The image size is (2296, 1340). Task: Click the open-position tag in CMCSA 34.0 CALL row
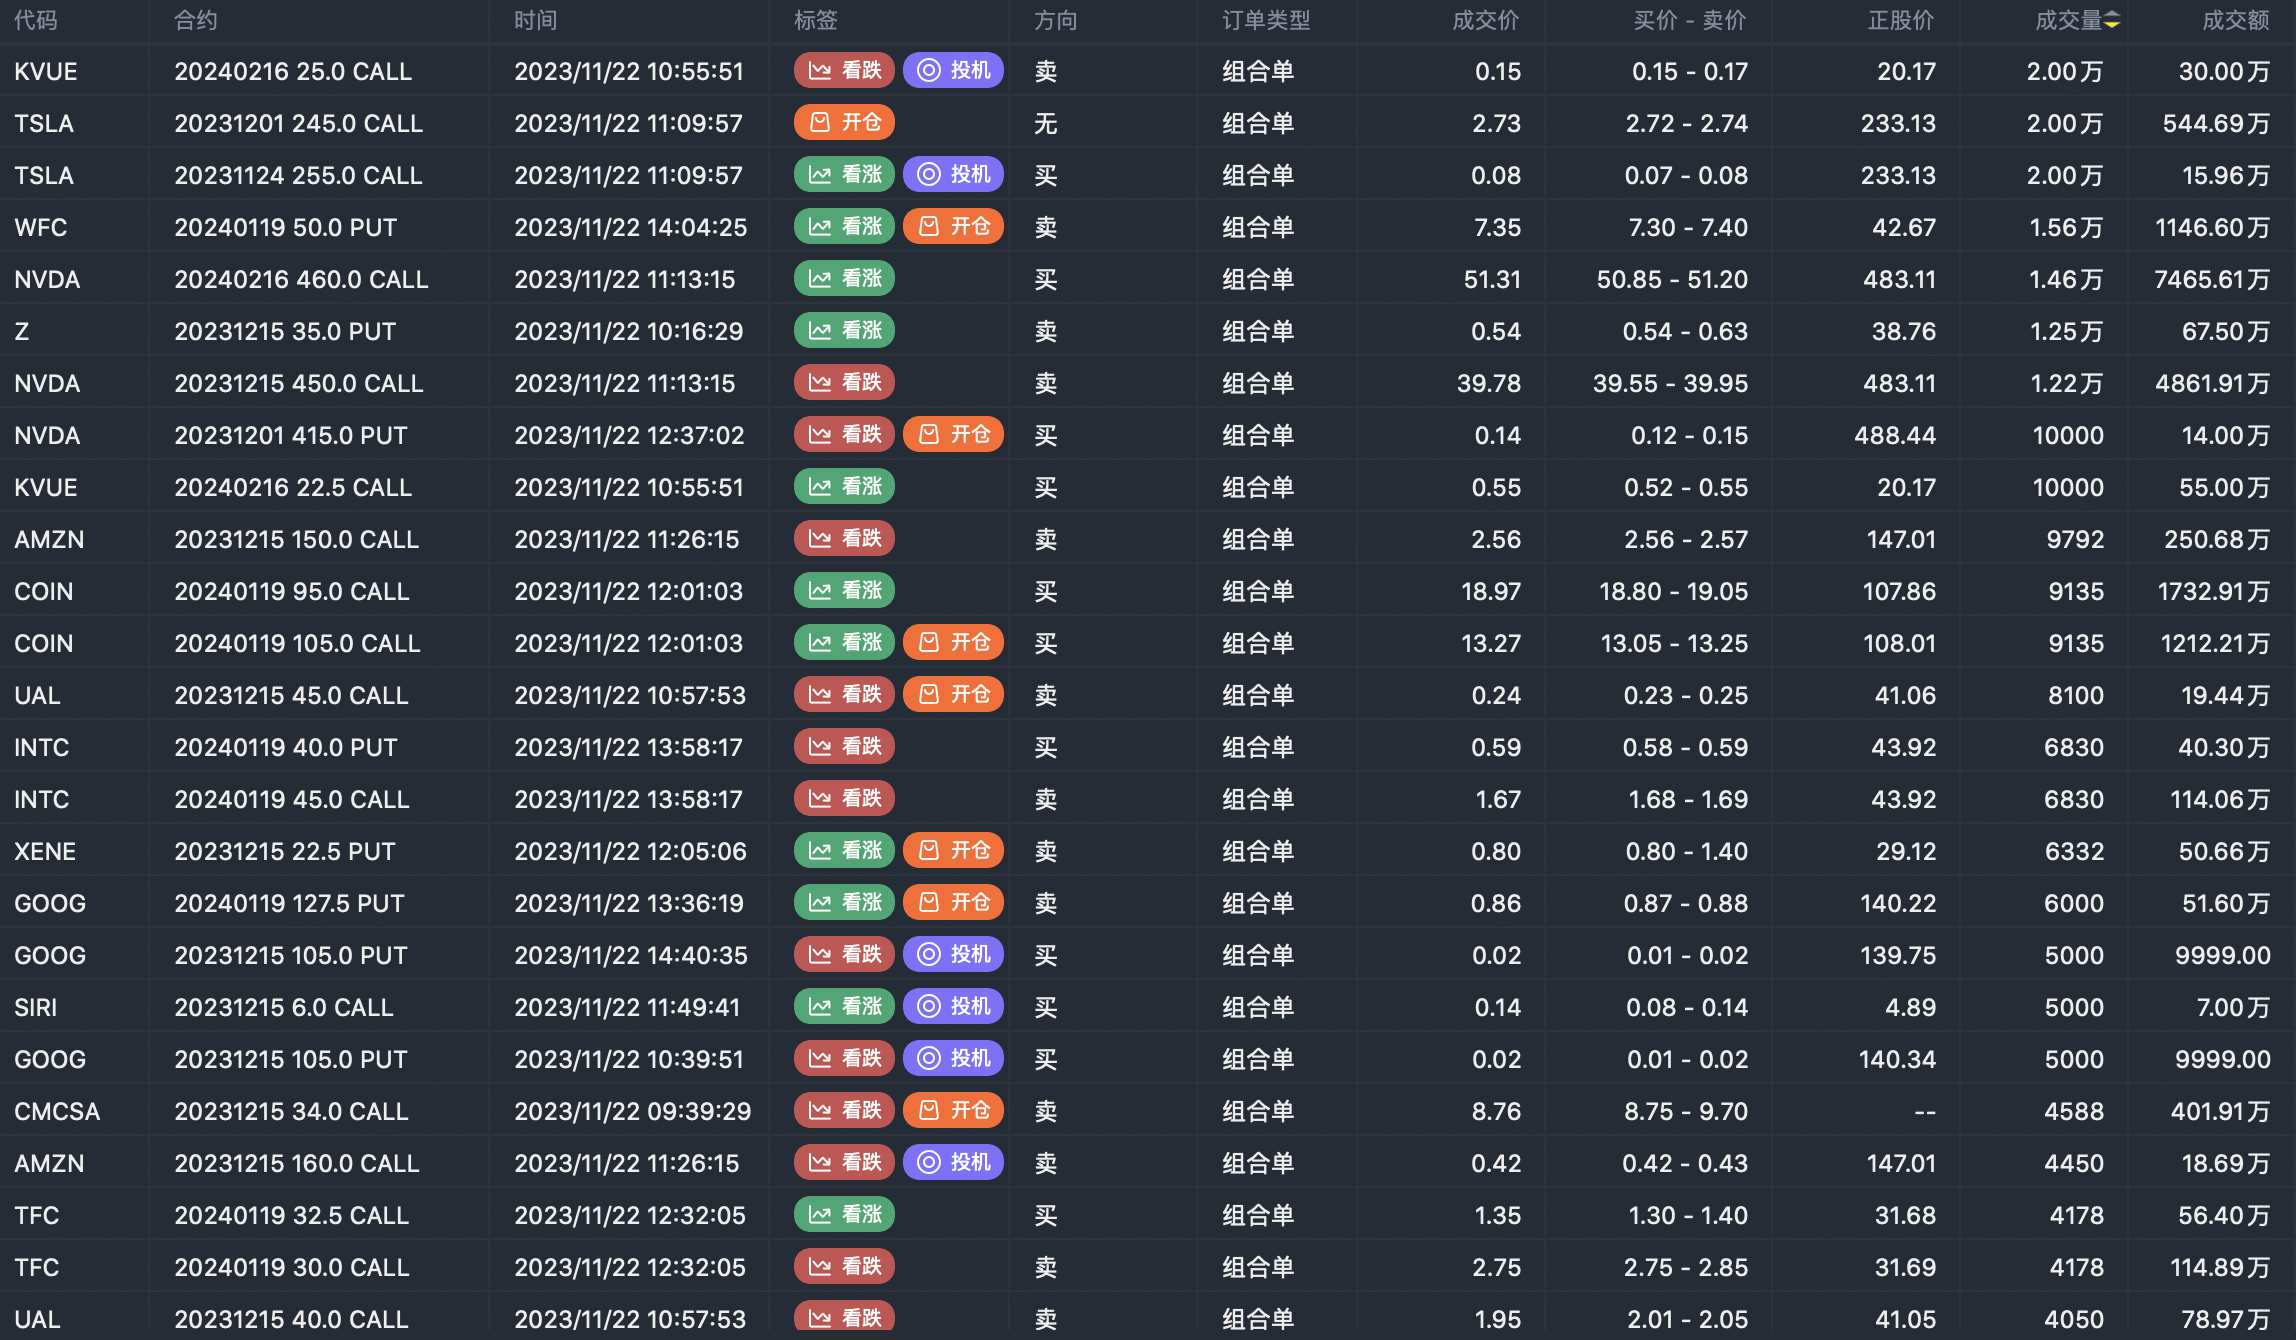(953, 1110)
